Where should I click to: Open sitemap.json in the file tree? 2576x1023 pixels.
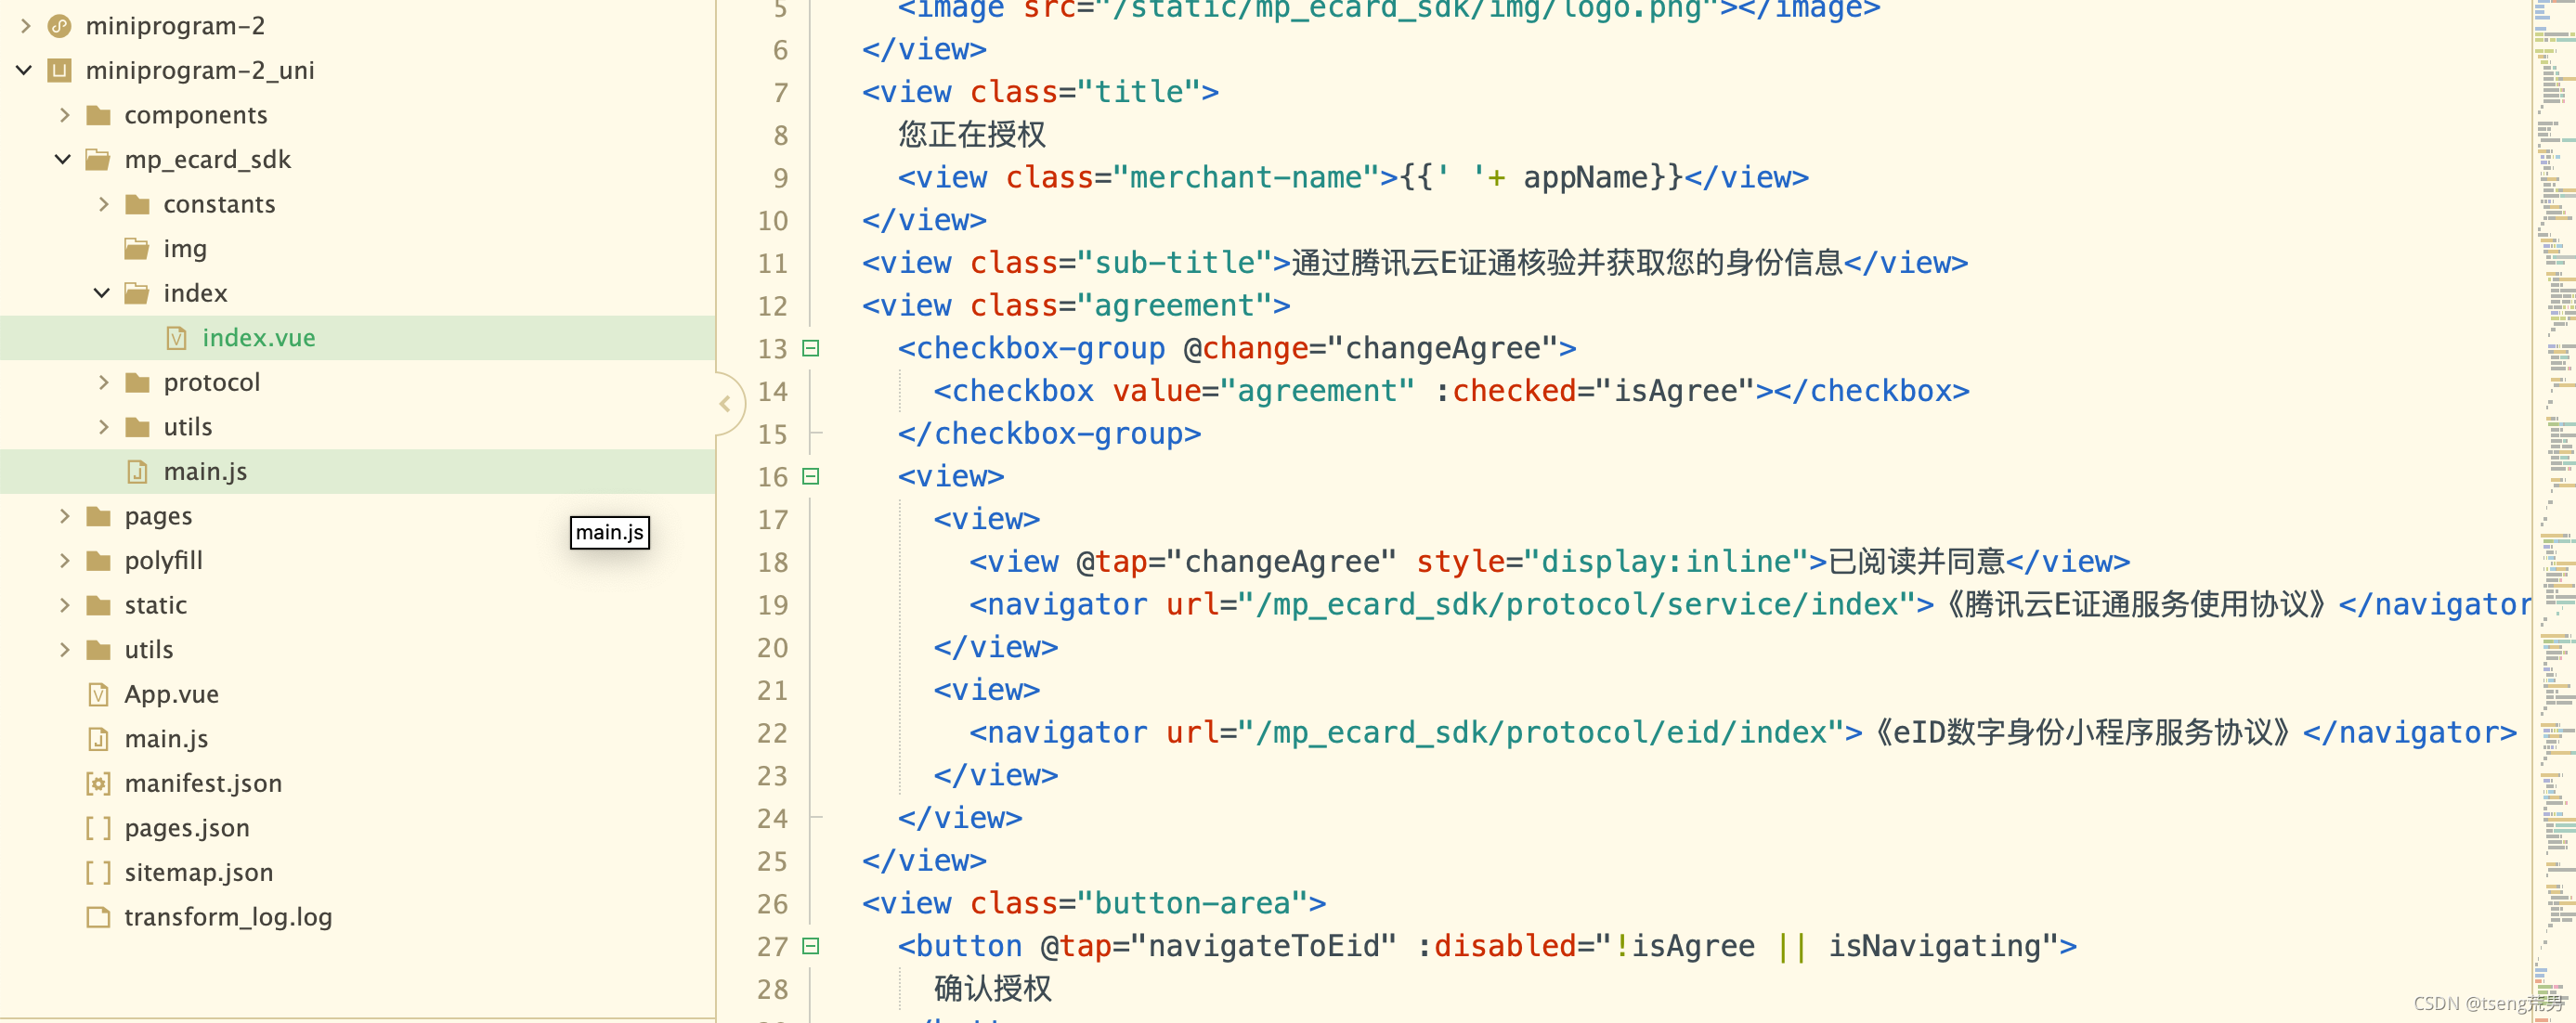click(198, 872)
